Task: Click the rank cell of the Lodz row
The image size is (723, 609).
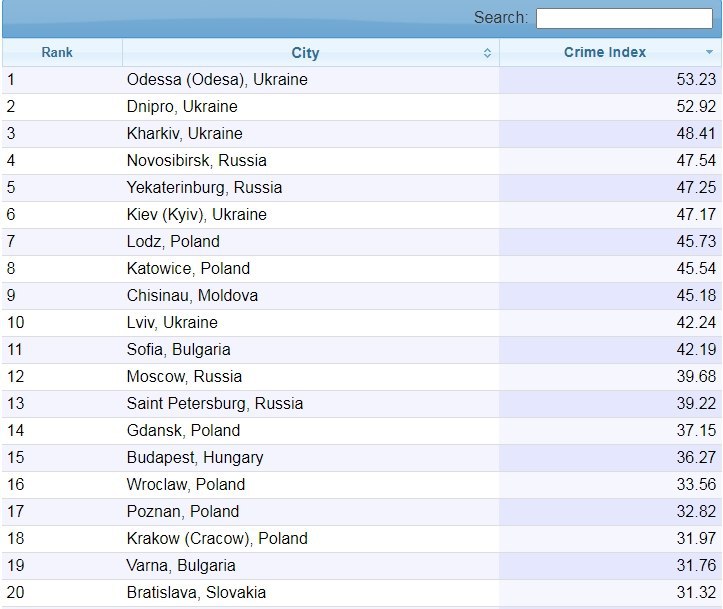Action: (62, 242)
